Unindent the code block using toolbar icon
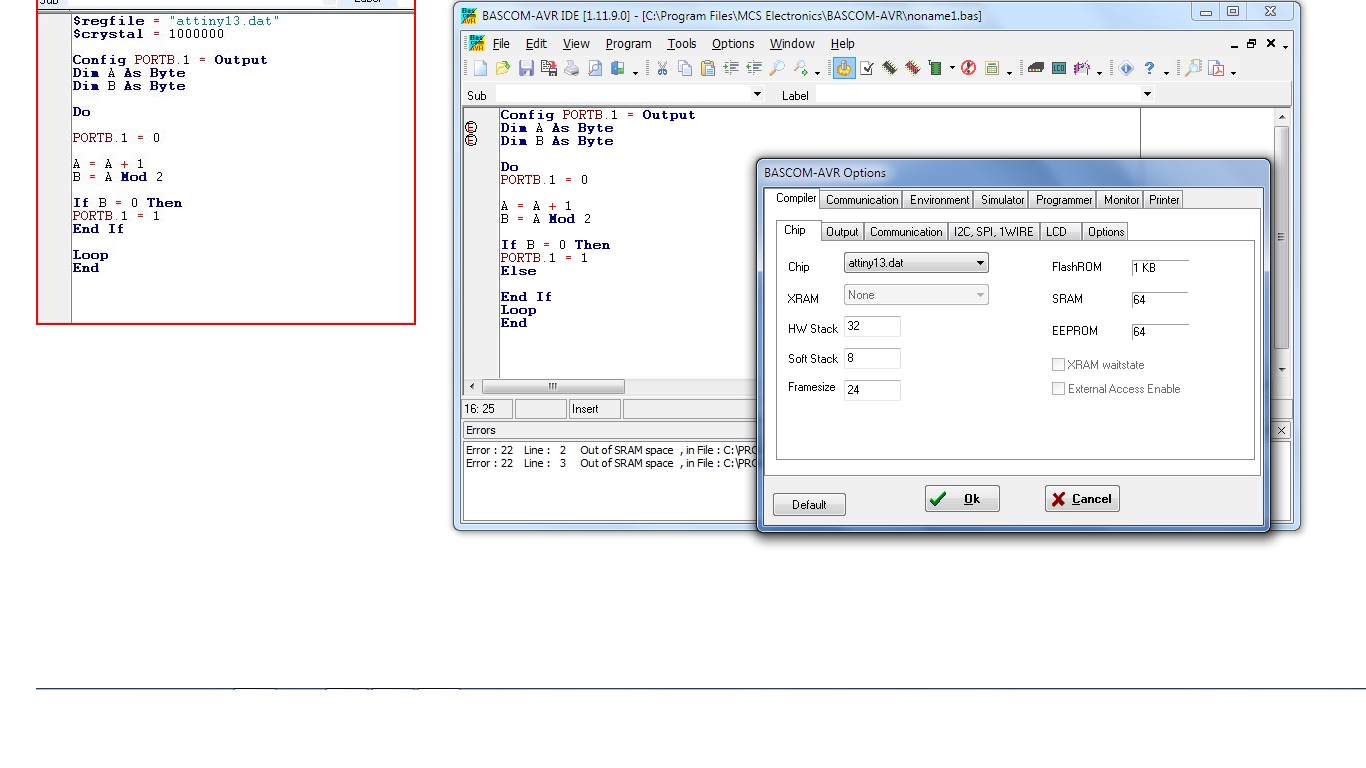 [x=754, y=68]
